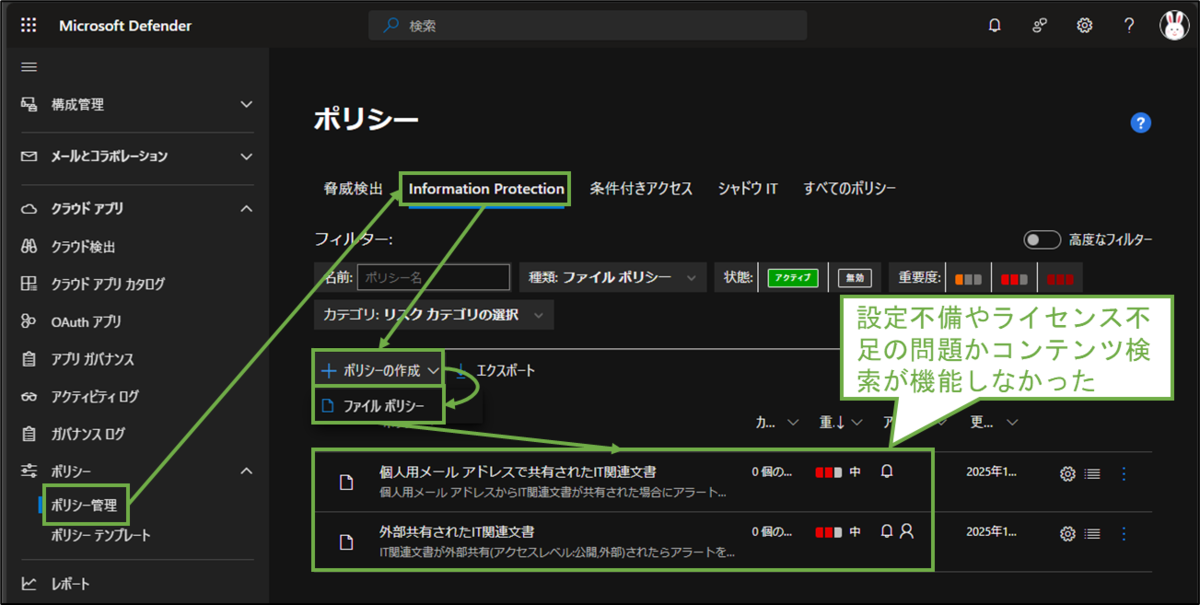Collapse the navigation with hamburger icon
The width and height of the screenshot is (1200, 605).
29,67
